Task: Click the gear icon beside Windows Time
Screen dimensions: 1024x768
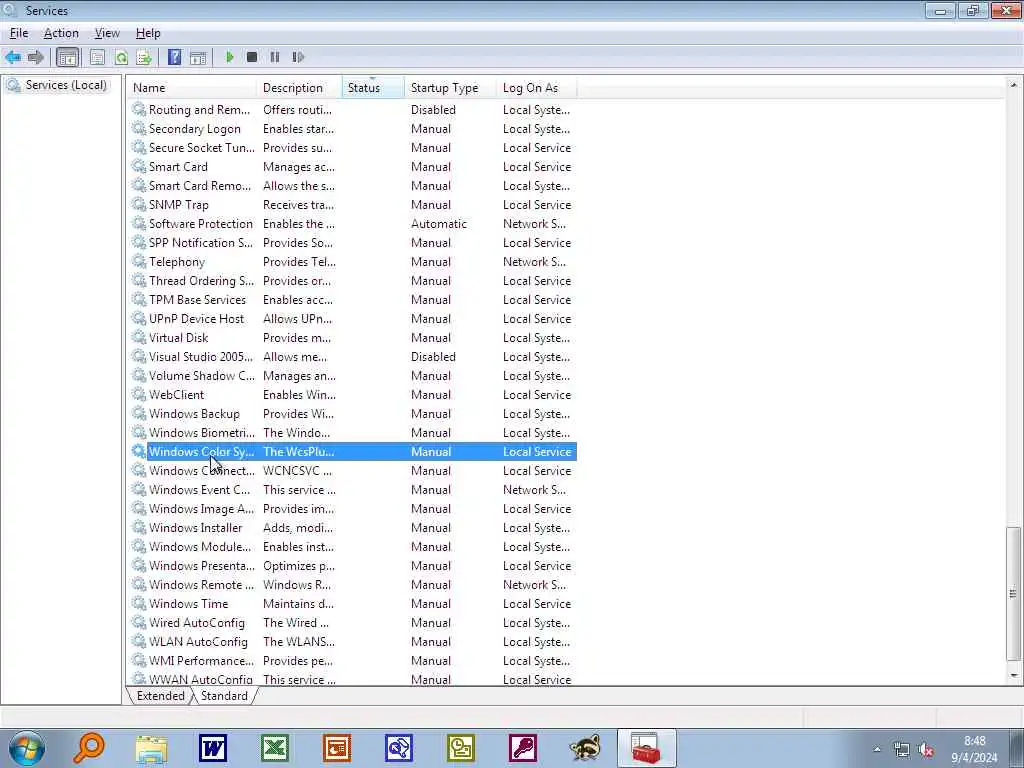Action: point(138,603)
